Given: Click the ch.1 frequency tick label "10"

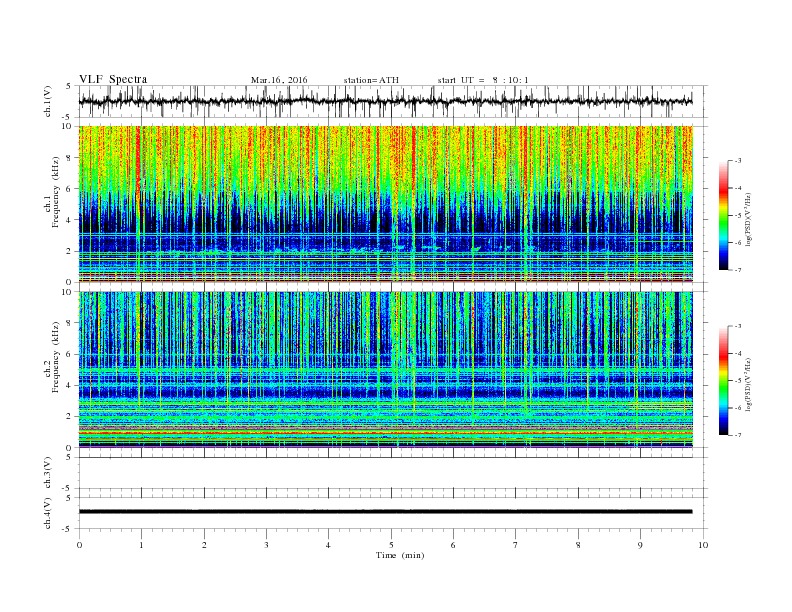Looking at the screenshot, I should [69, 126].
